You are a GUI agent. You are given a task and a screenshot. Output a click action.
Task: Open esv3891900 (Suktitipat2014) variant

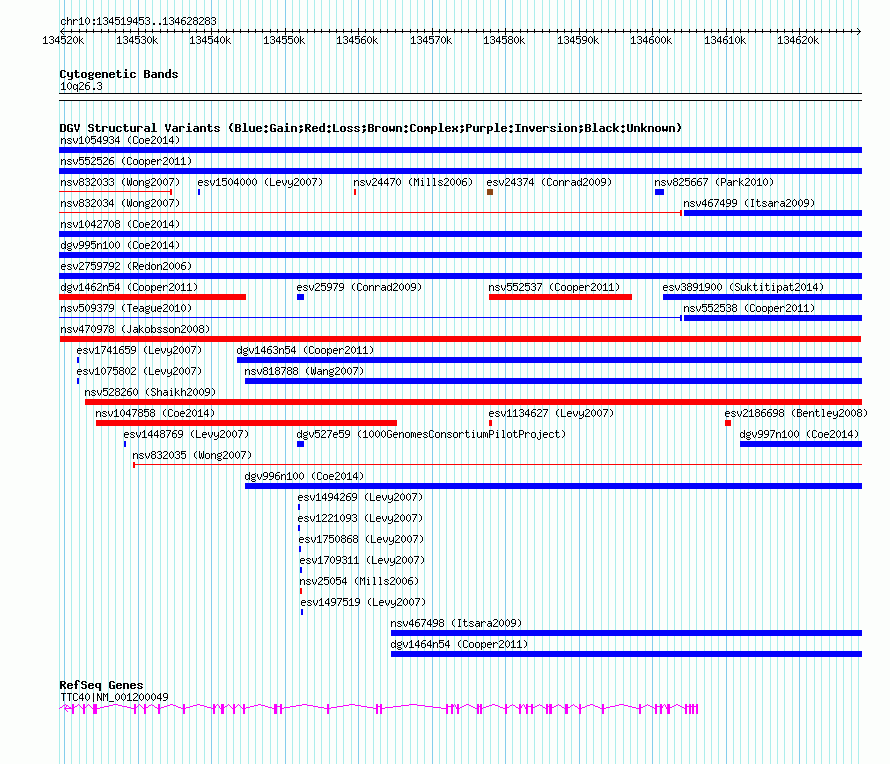click(743, 287)
